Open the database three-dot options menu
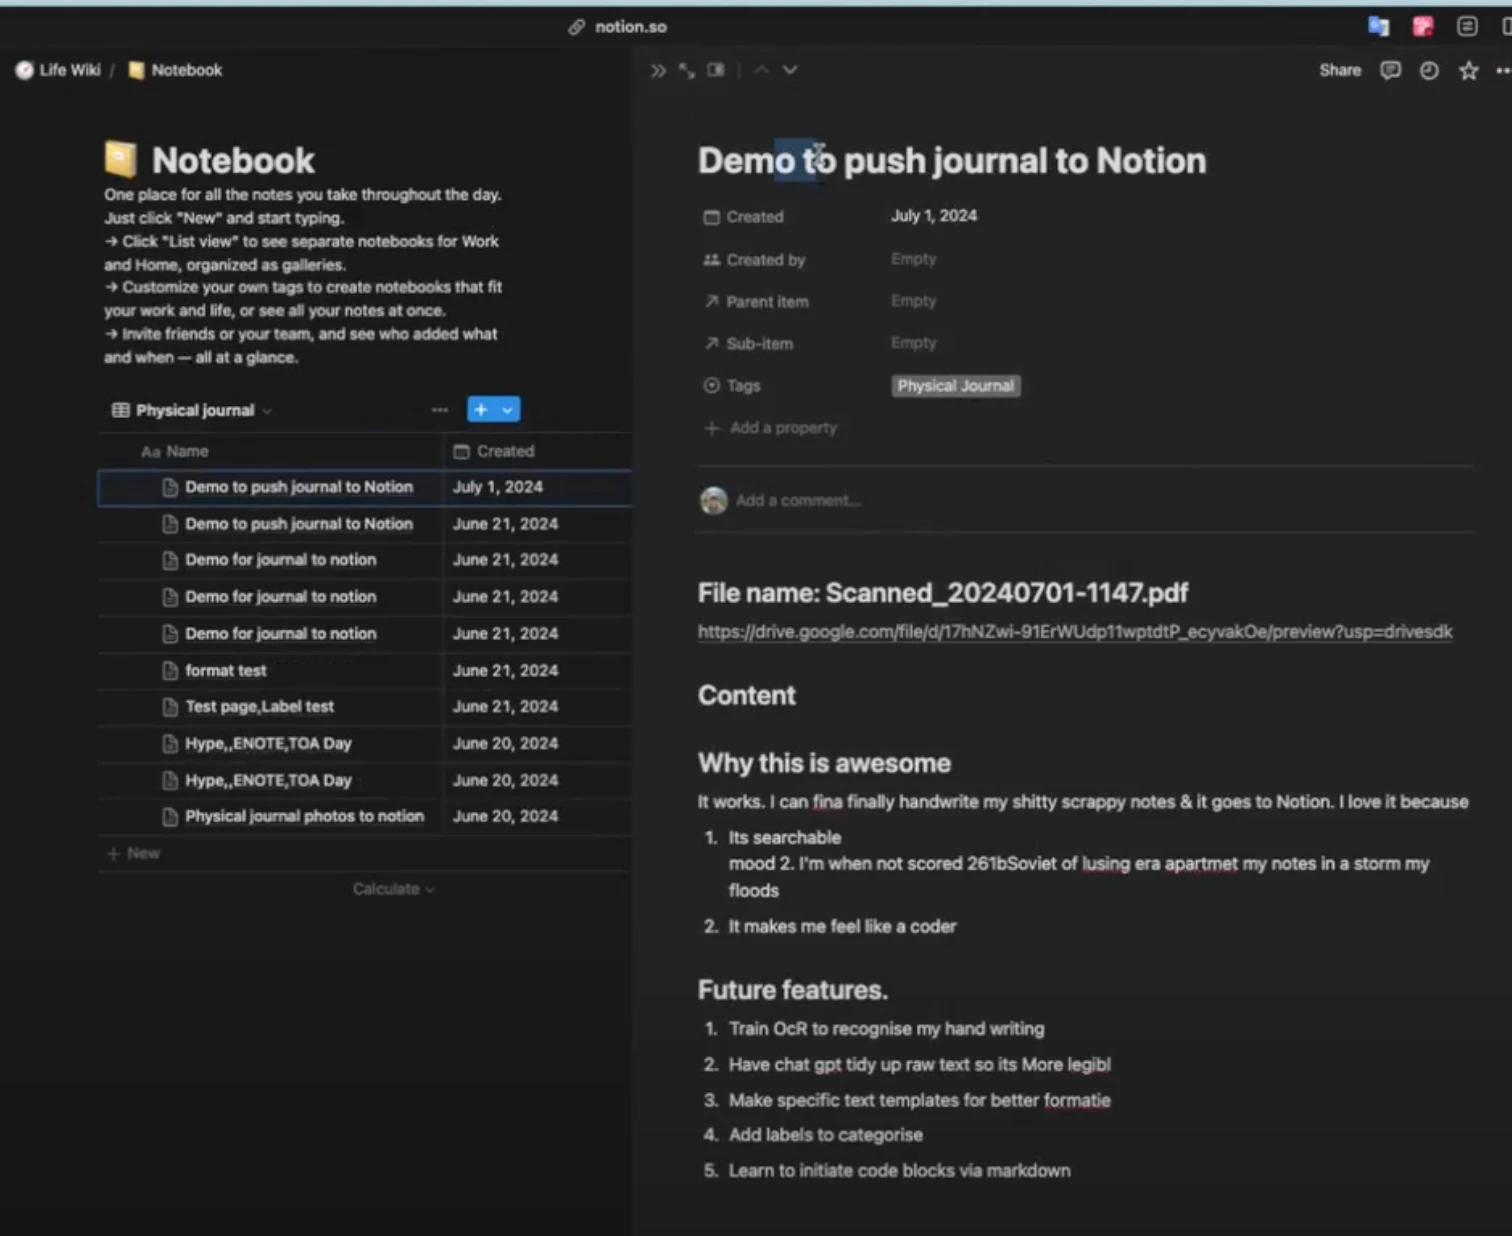Viewport: 1512px width, 1236px height. [x=440, y=410]
